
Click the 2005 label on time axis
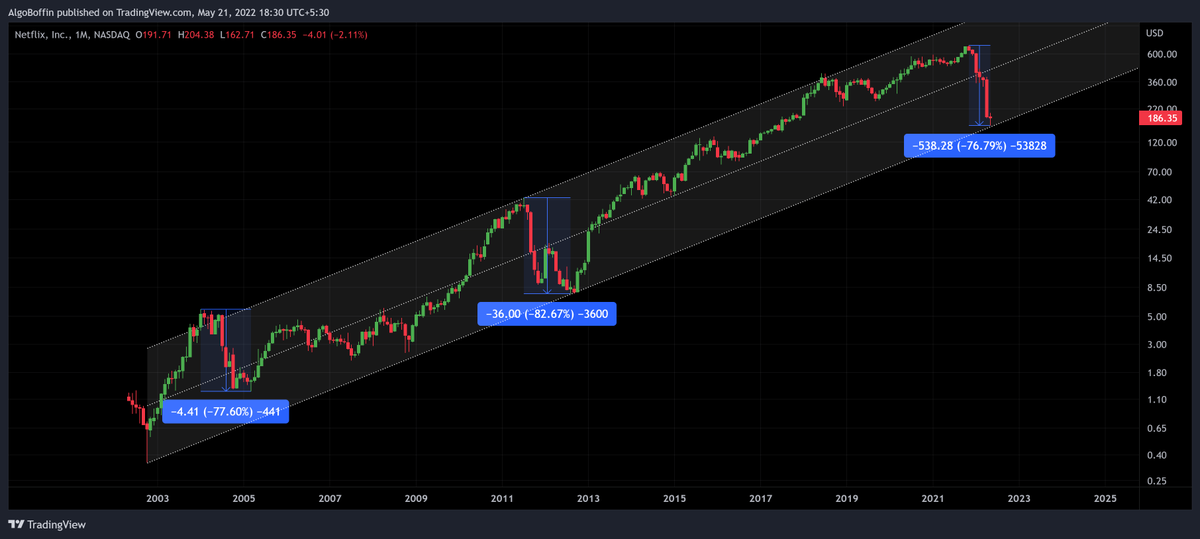[x=244, y=497]
